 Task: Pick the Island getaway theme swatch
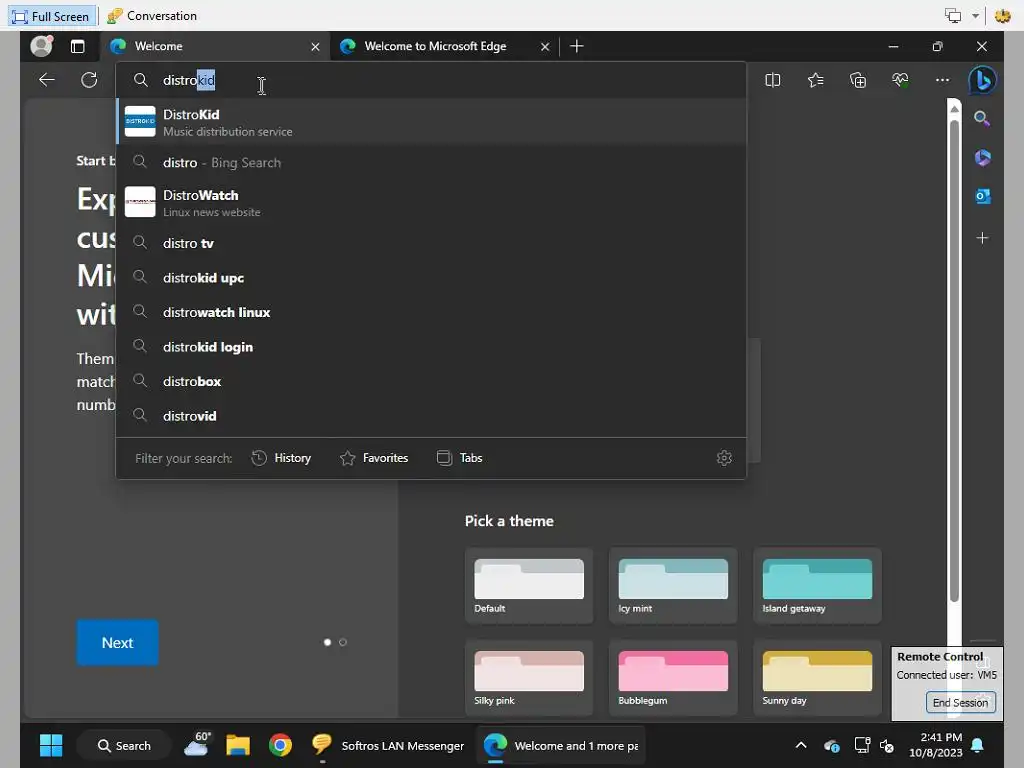tap(817, 585)
